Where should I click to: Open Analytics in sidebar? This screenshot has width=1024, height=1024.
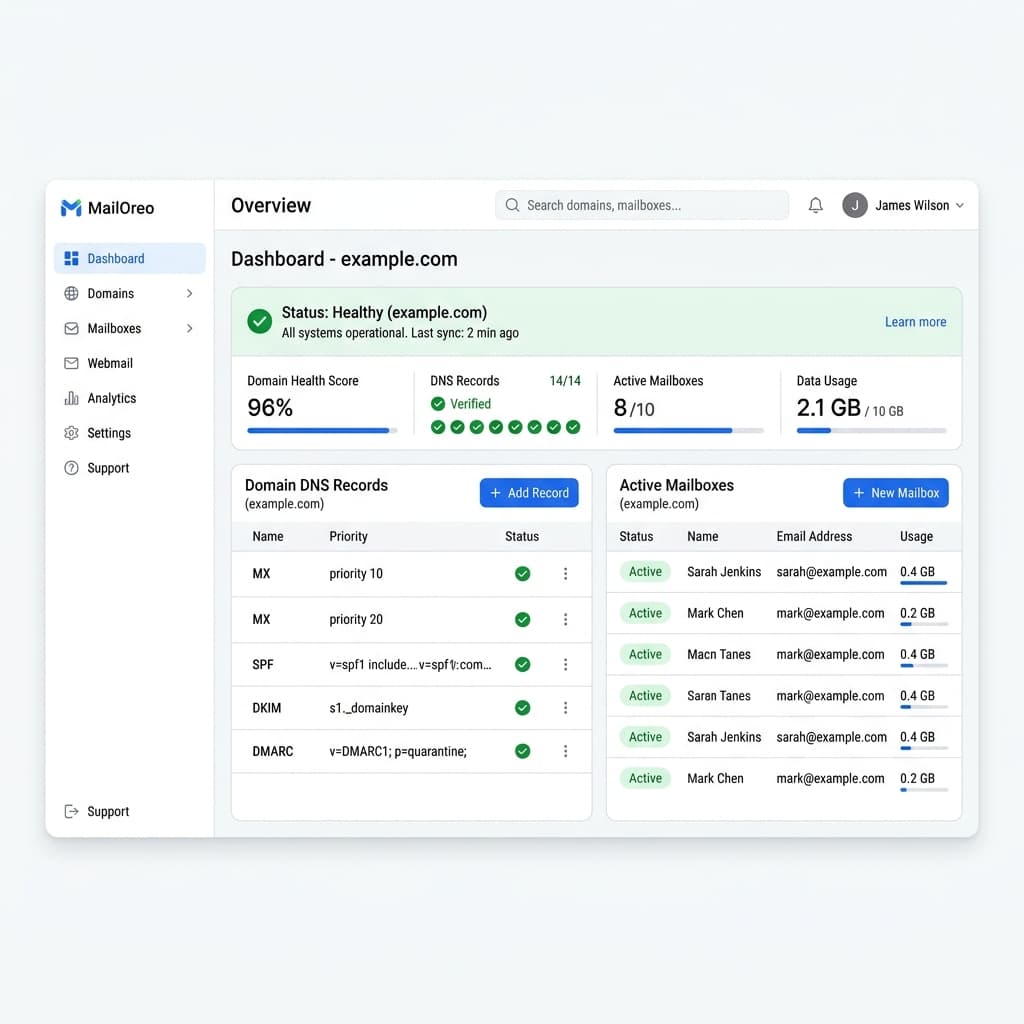129,398
